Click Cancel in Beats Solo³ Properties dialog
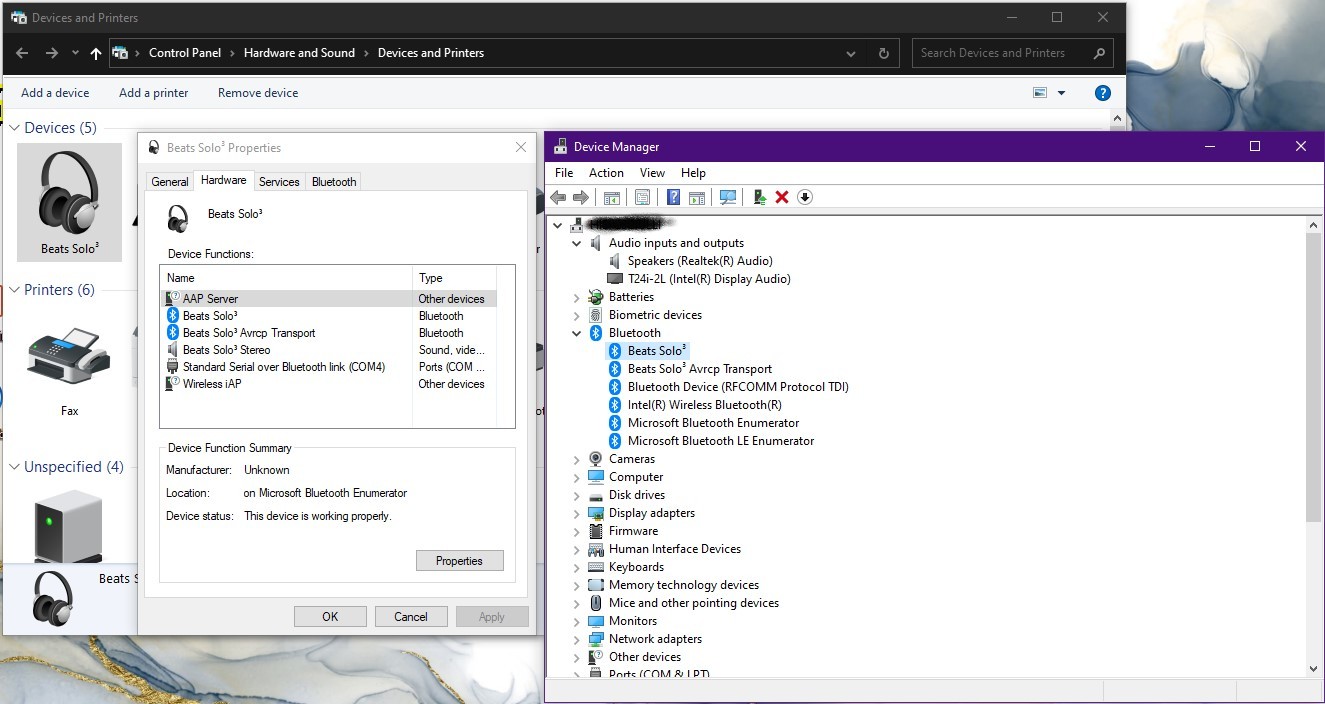 tap(411, 617)
